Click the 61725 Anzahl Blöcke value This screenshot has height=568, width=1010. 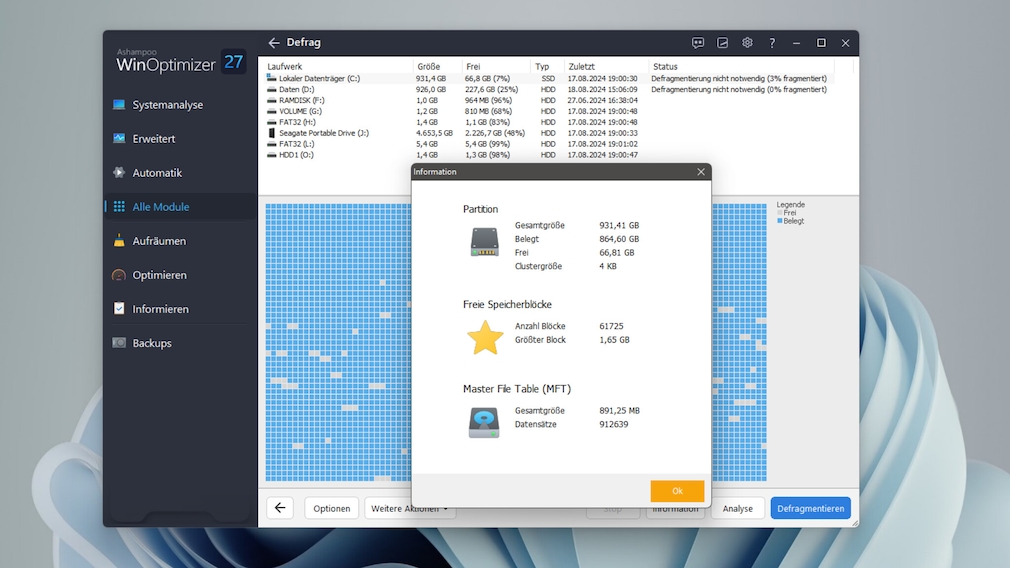[611, 327]
